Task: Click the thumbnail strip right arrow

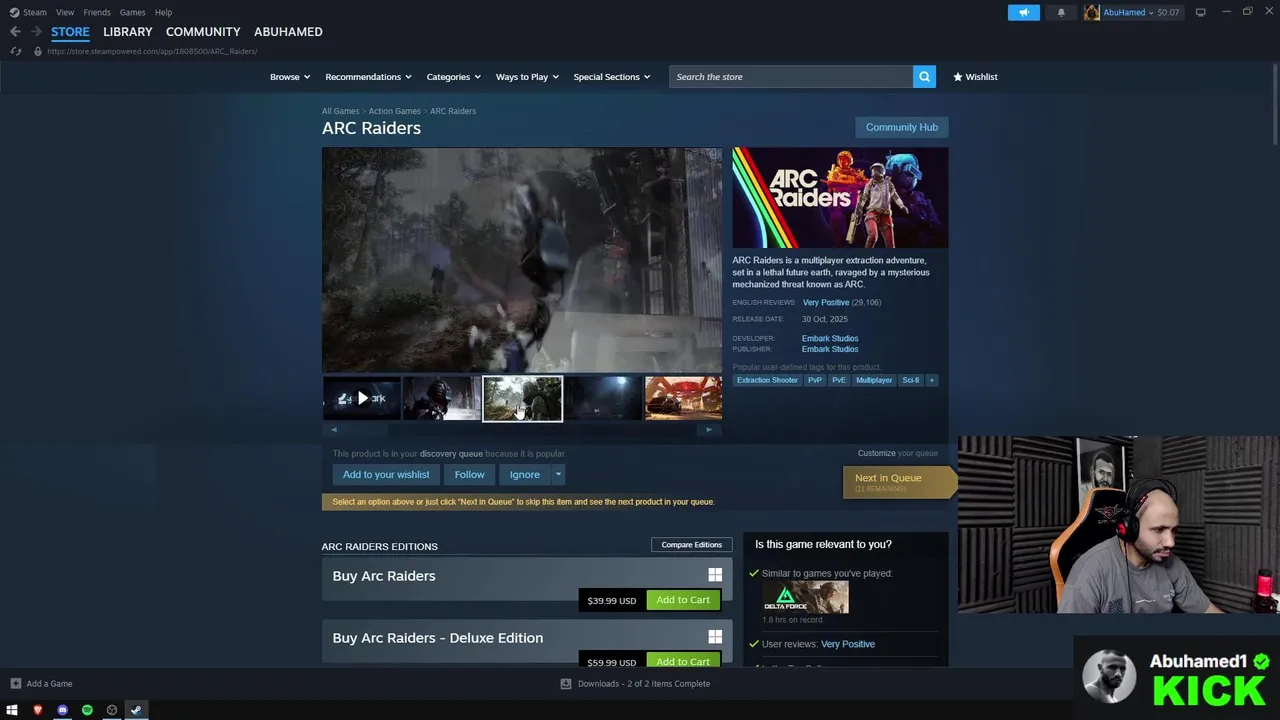Action: pos(709,430)
